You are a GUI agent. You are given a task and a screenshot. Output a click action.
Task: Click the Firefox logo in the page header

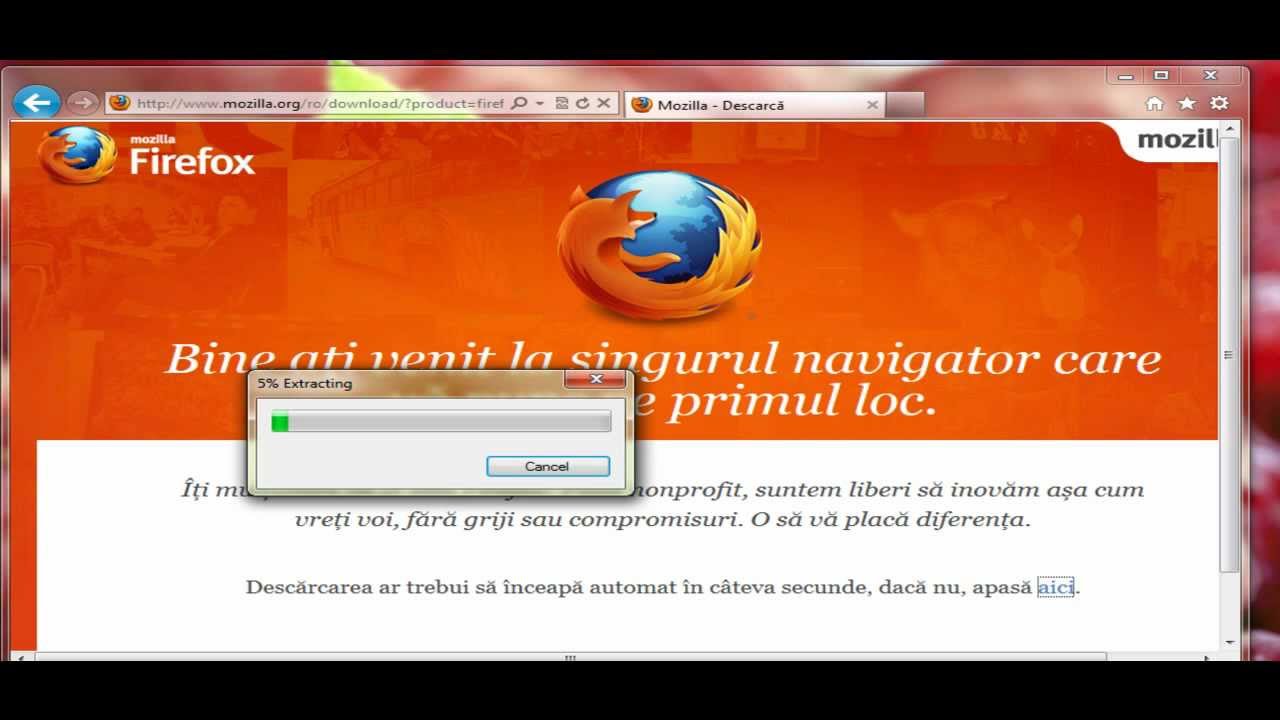147,155
